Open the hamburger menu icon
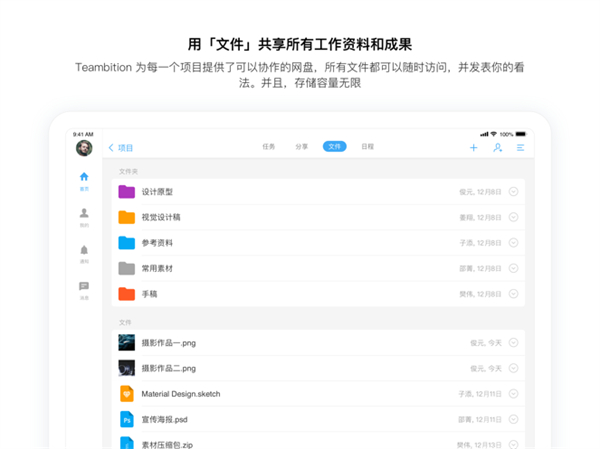Image resolution: width=600 pixels, height=449 pixels. pyautogui.click(x=520, y=148)
